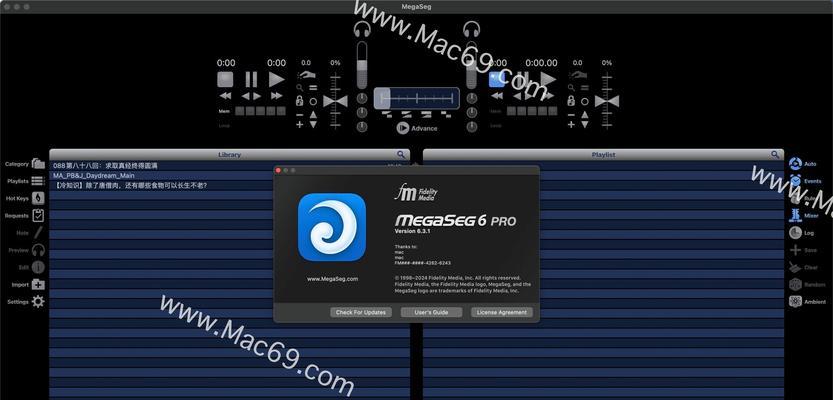The width and height of the screenshot is (833, 400).
Task: Click the right deck rewind button
Action: point(497,96)
